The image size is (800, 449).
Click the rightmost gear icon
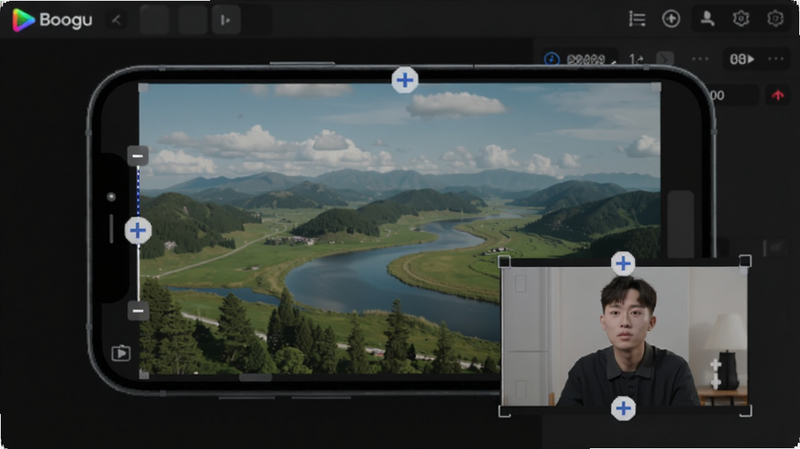pyautogui.click(x=775, y=19)
